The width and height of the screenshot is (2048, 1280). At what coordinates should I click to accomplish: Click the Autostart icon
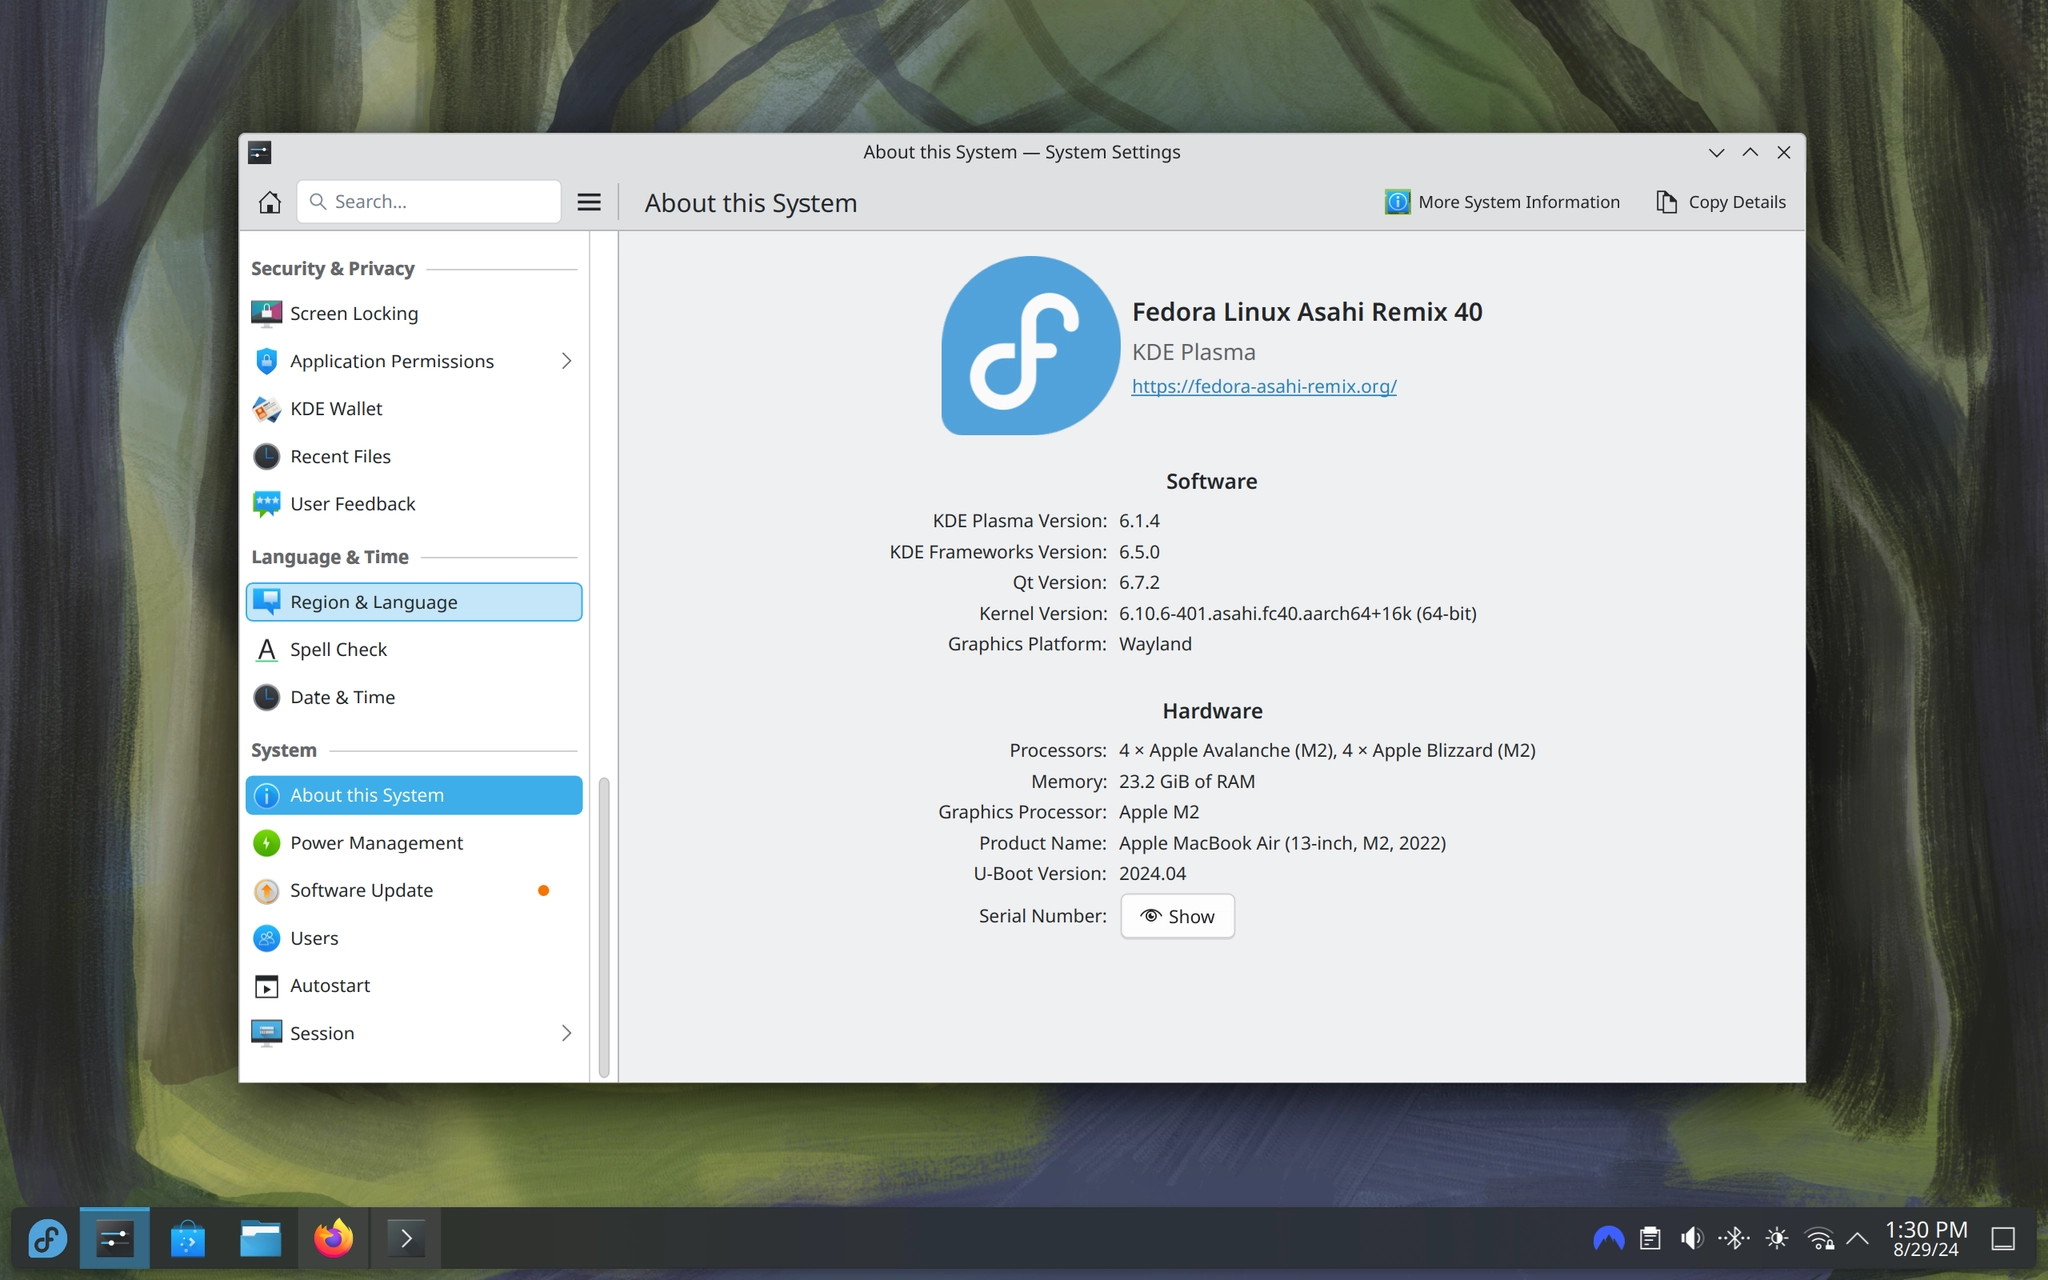(x=266, y=986)
